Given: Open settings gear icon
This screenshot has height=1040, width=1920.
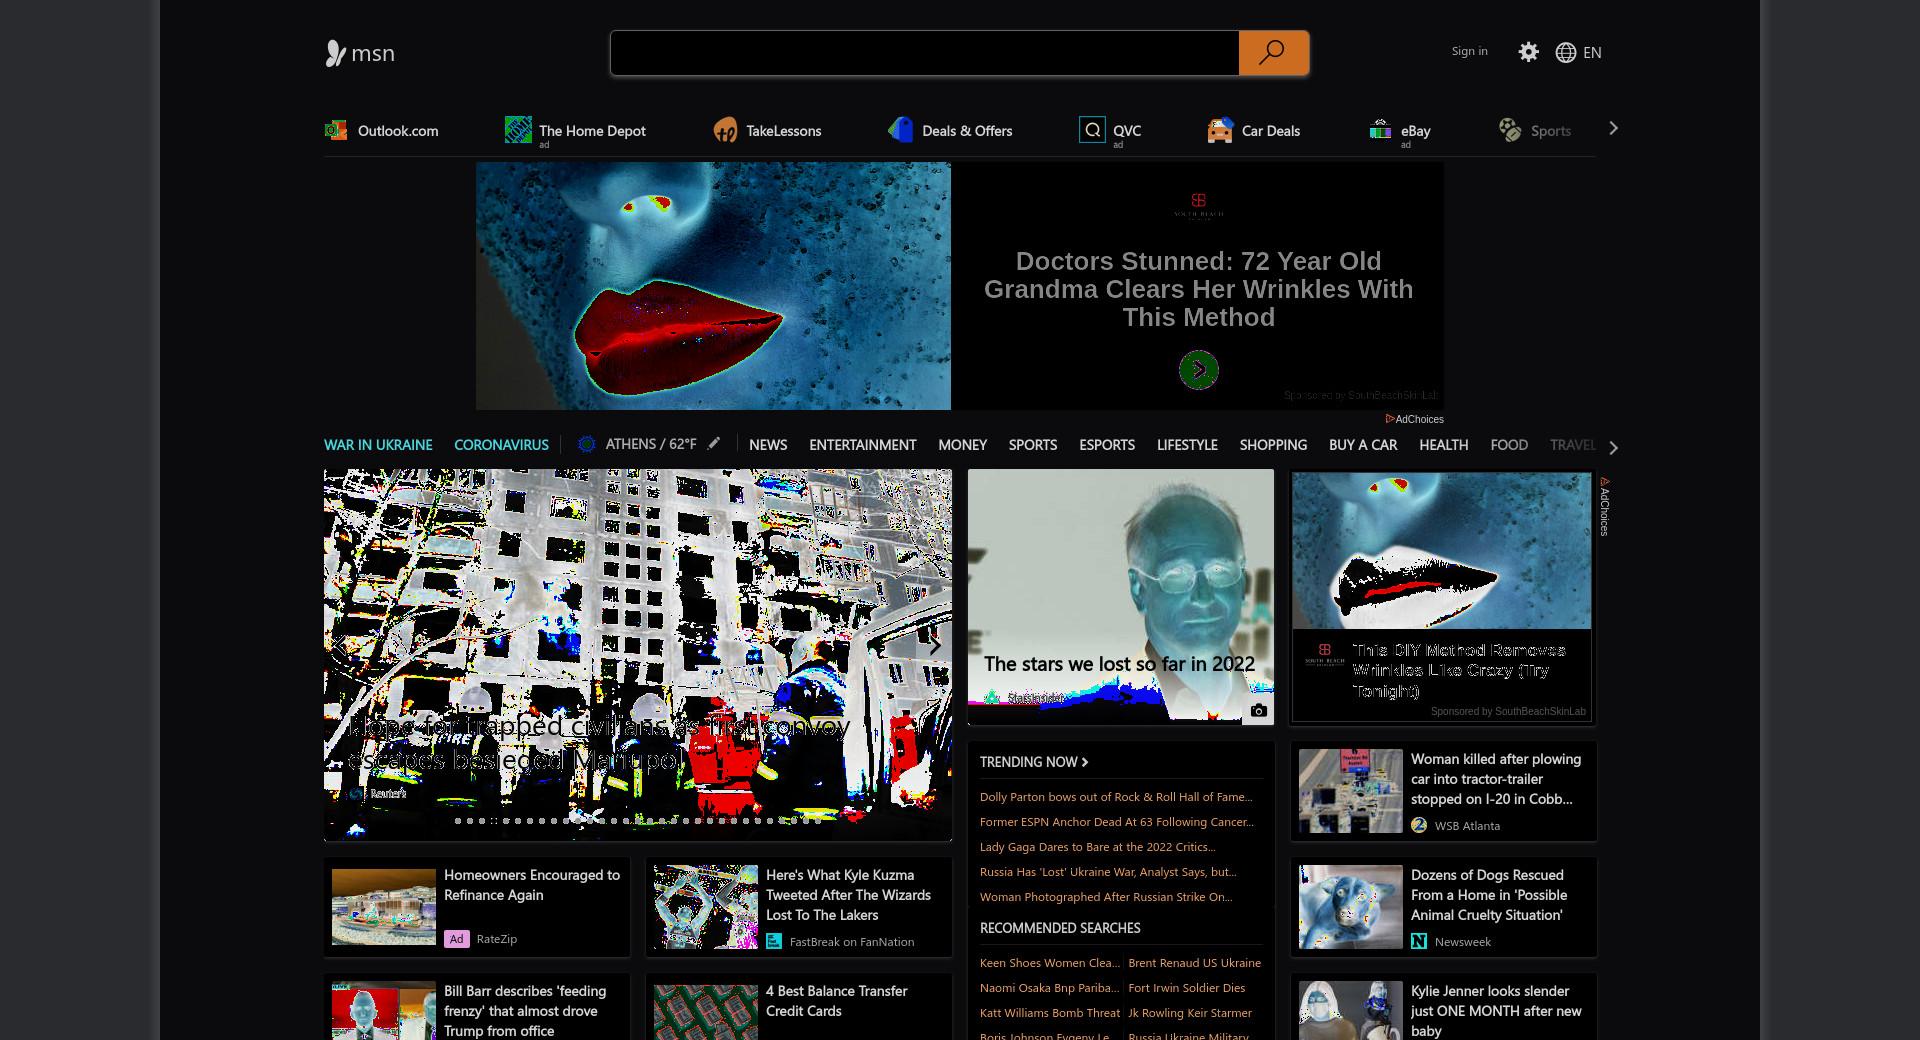Looking at the screenshot, I should (x=1528, y=52).
